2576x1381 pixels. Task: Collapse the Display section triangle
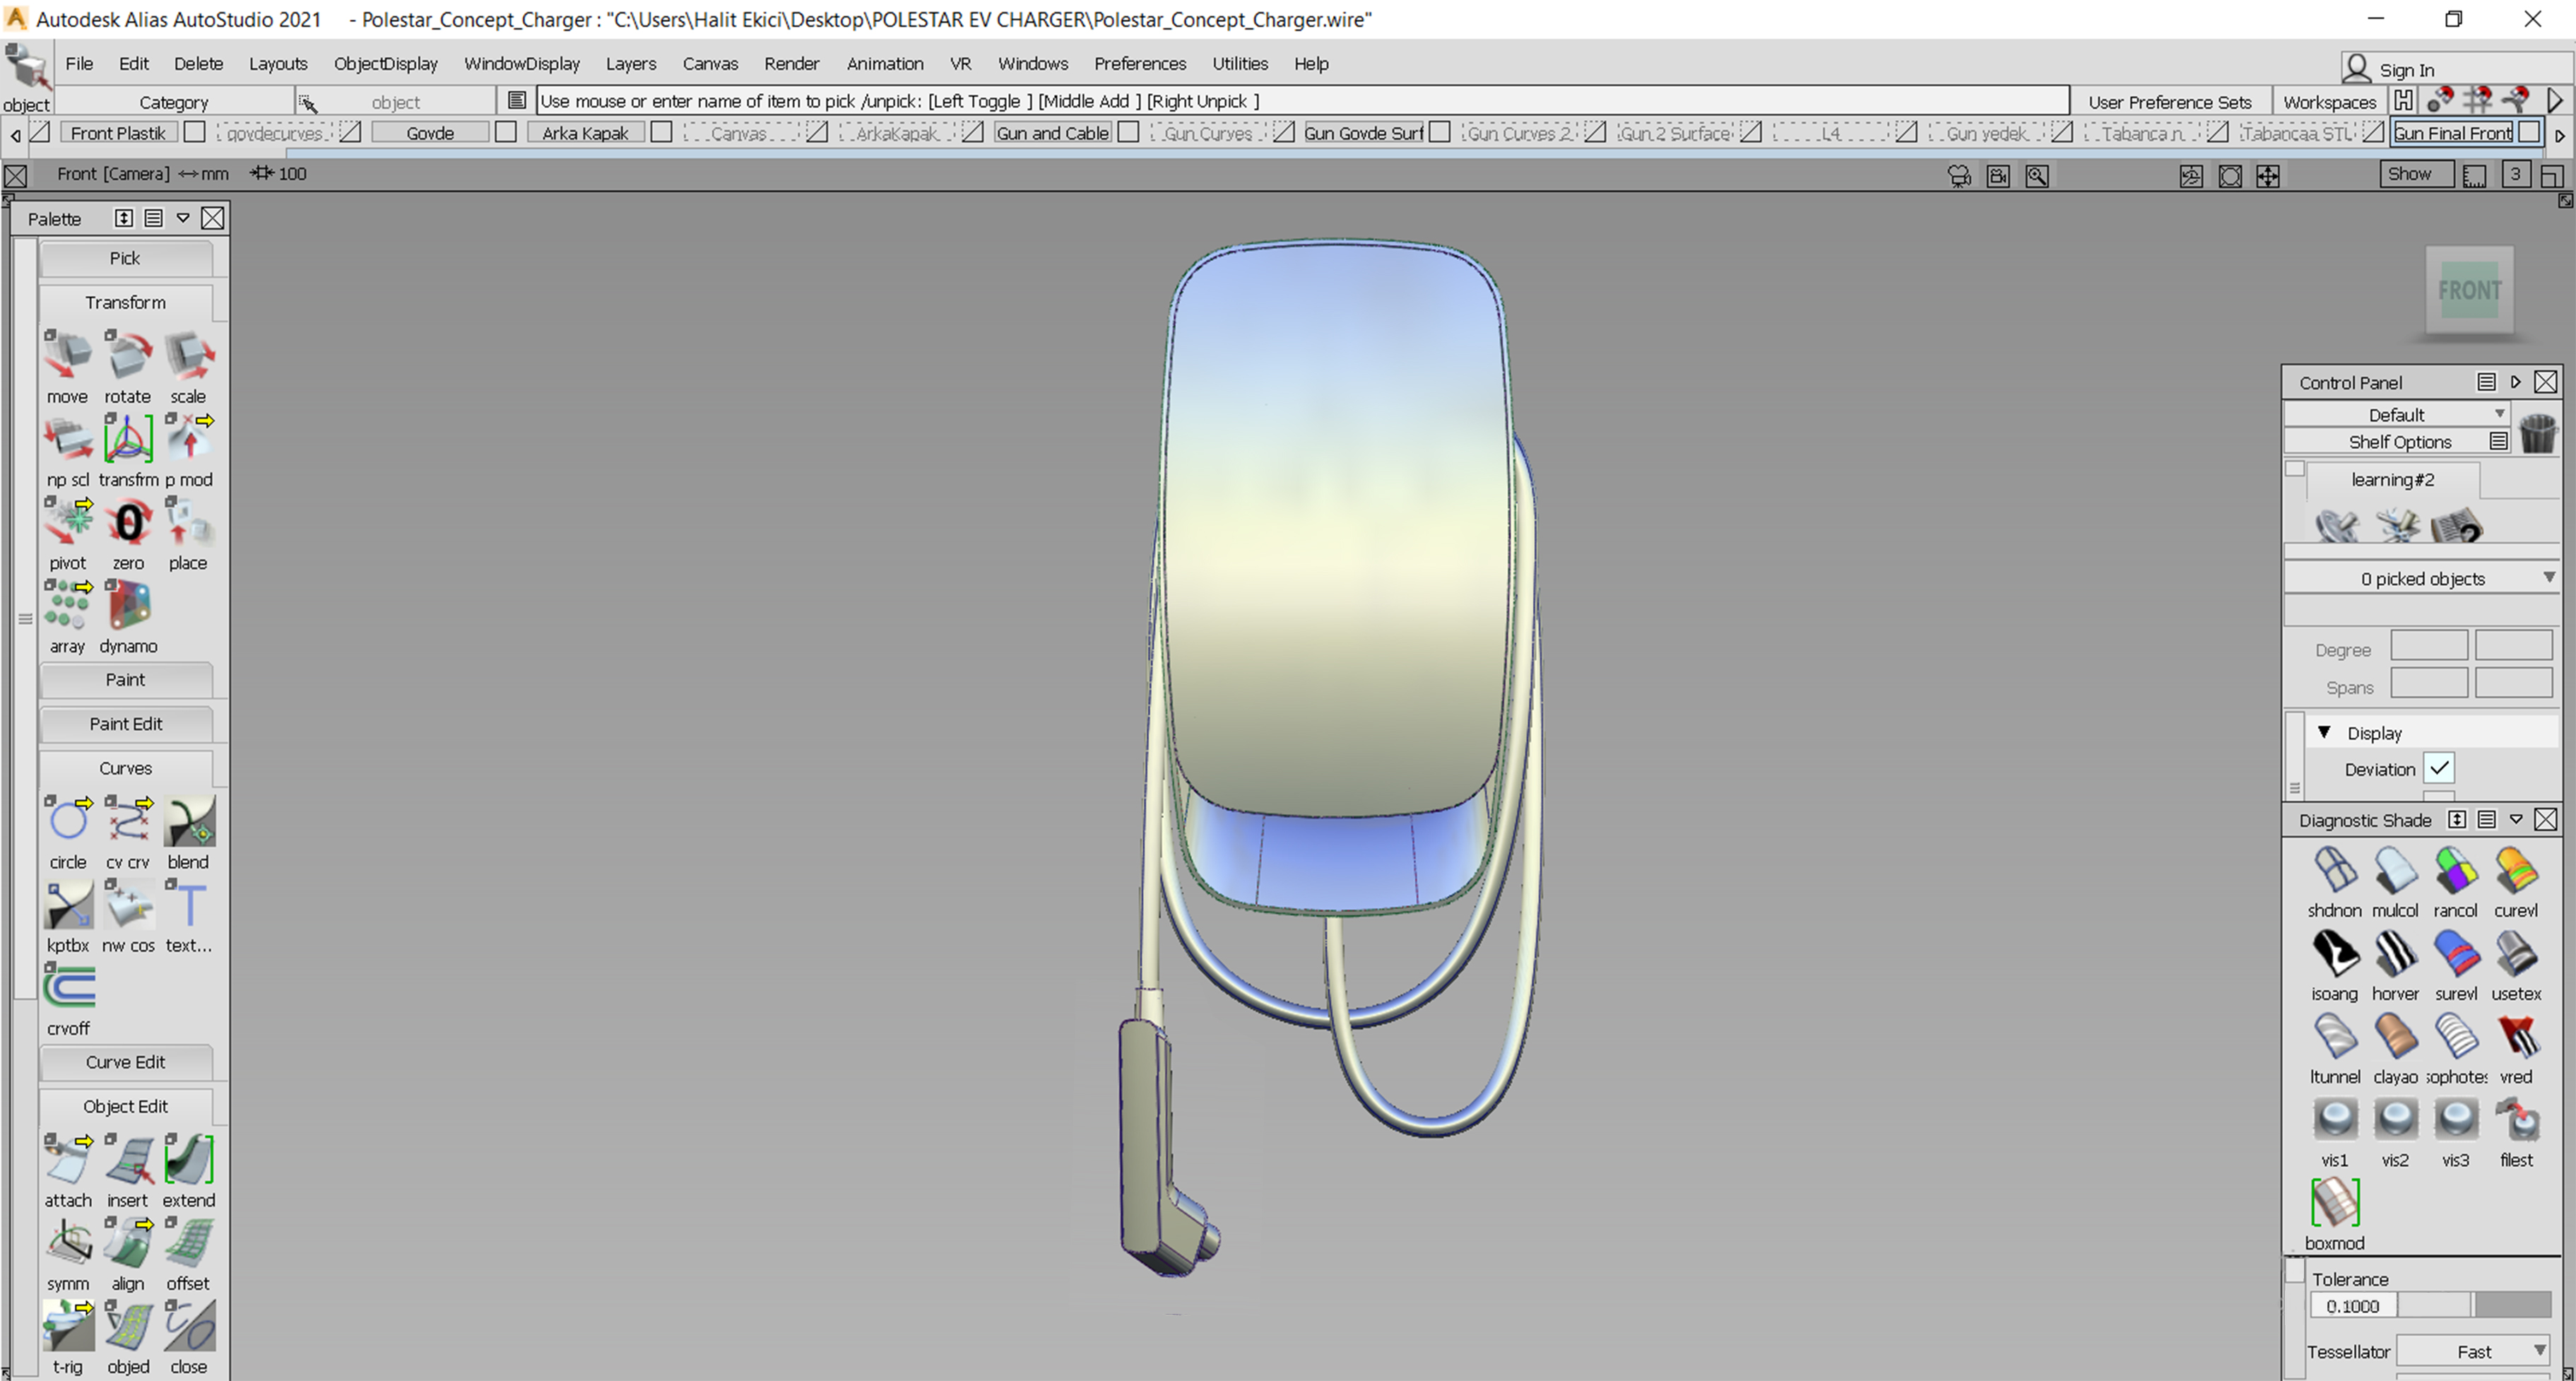click(2325, 732)
